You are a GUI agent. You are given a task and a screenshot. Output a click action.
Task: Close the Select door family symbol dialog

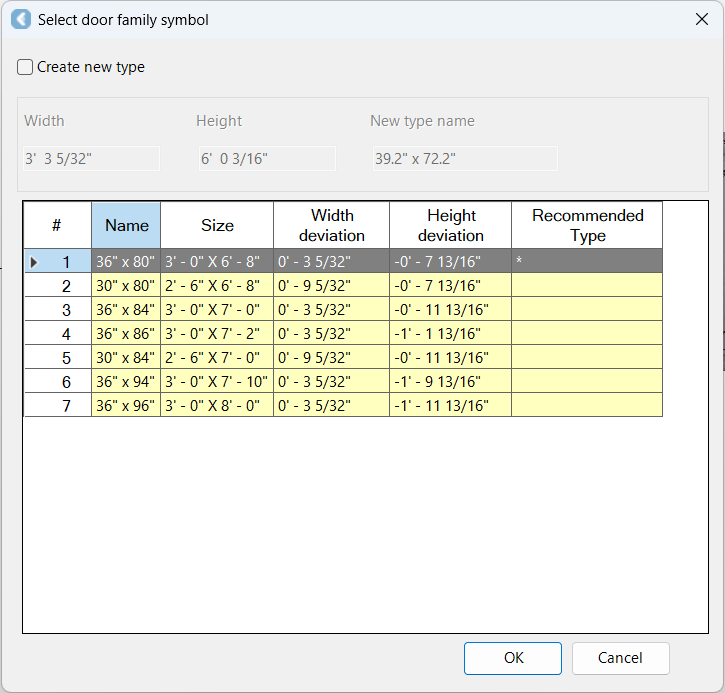(x=701, y=19)
